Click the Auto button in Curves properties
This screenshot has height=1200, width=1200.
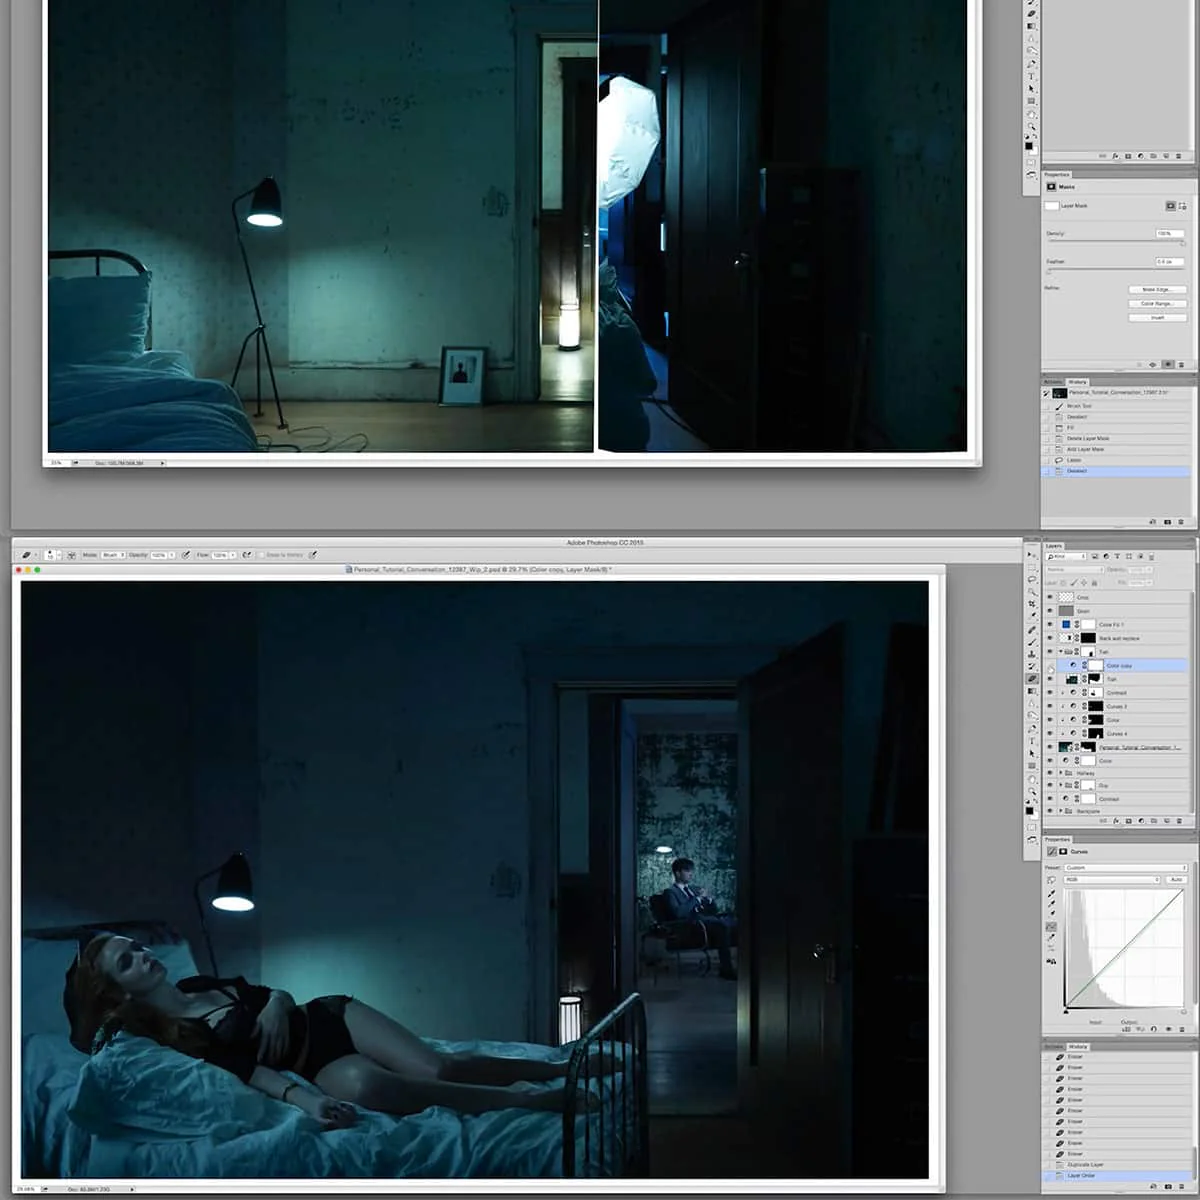(x=1176, y=879)
